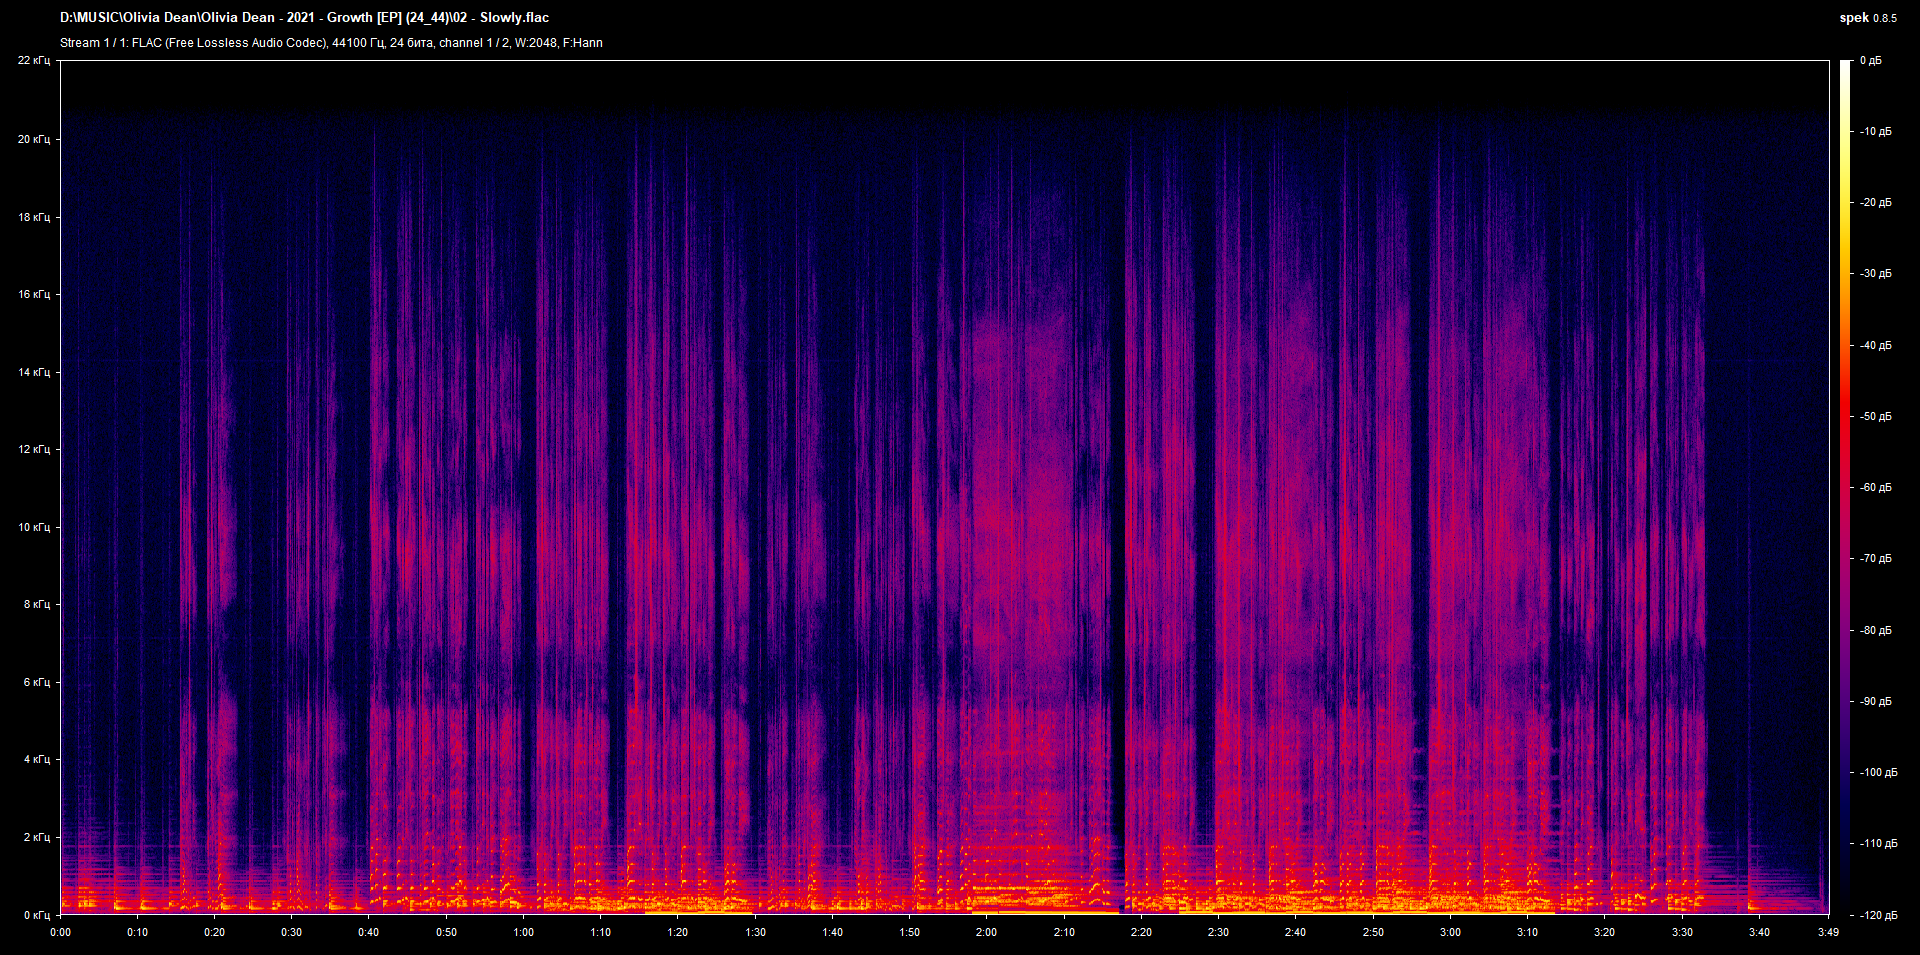This screenshot has width=1920, height=955.
Task: Click the 4 кГц frequency axis label
Action: click(x=37, y=759)
